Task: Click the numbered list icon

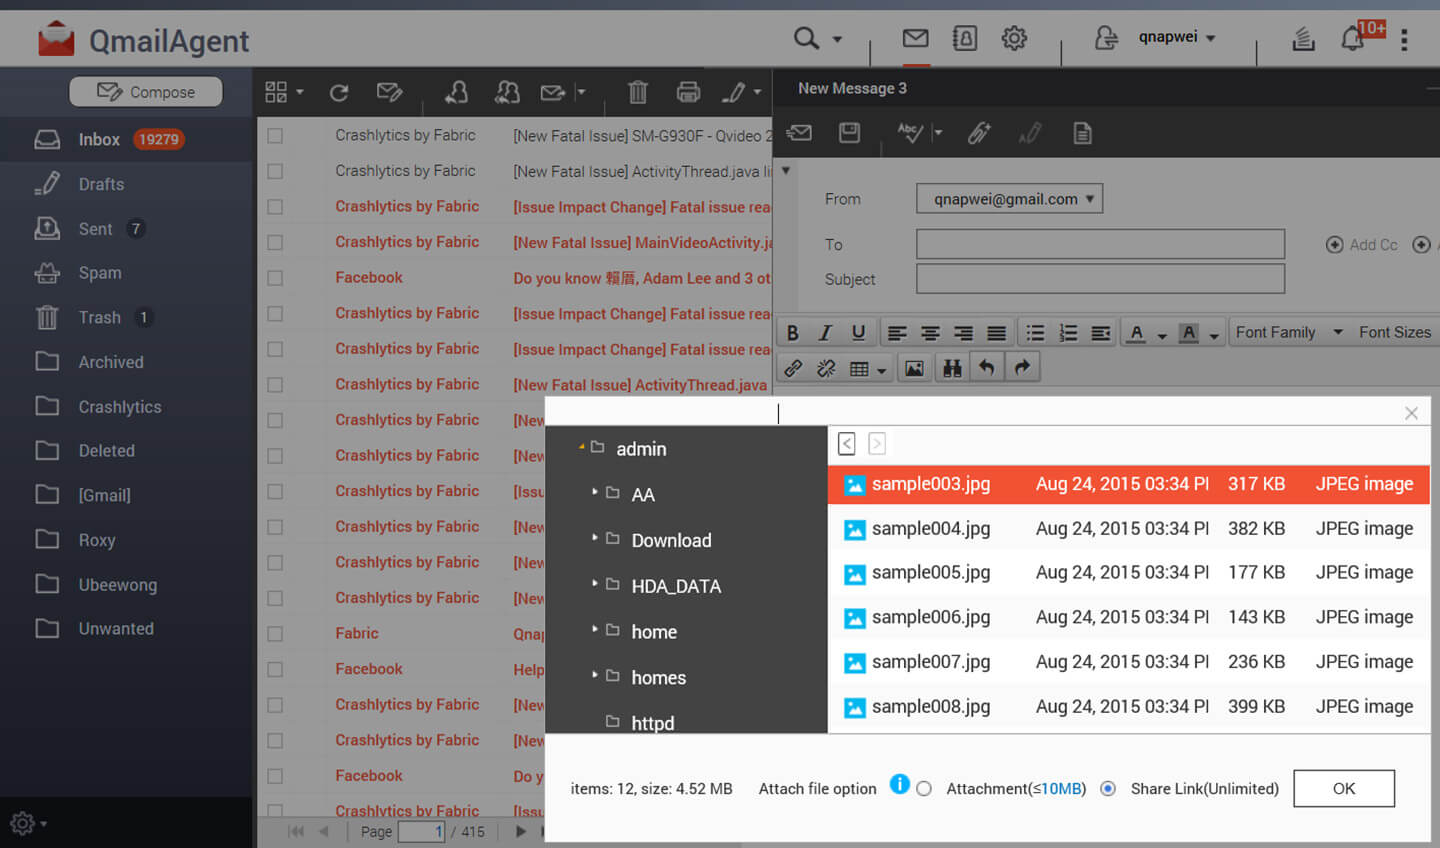Action: click(x=1068, y=333)
